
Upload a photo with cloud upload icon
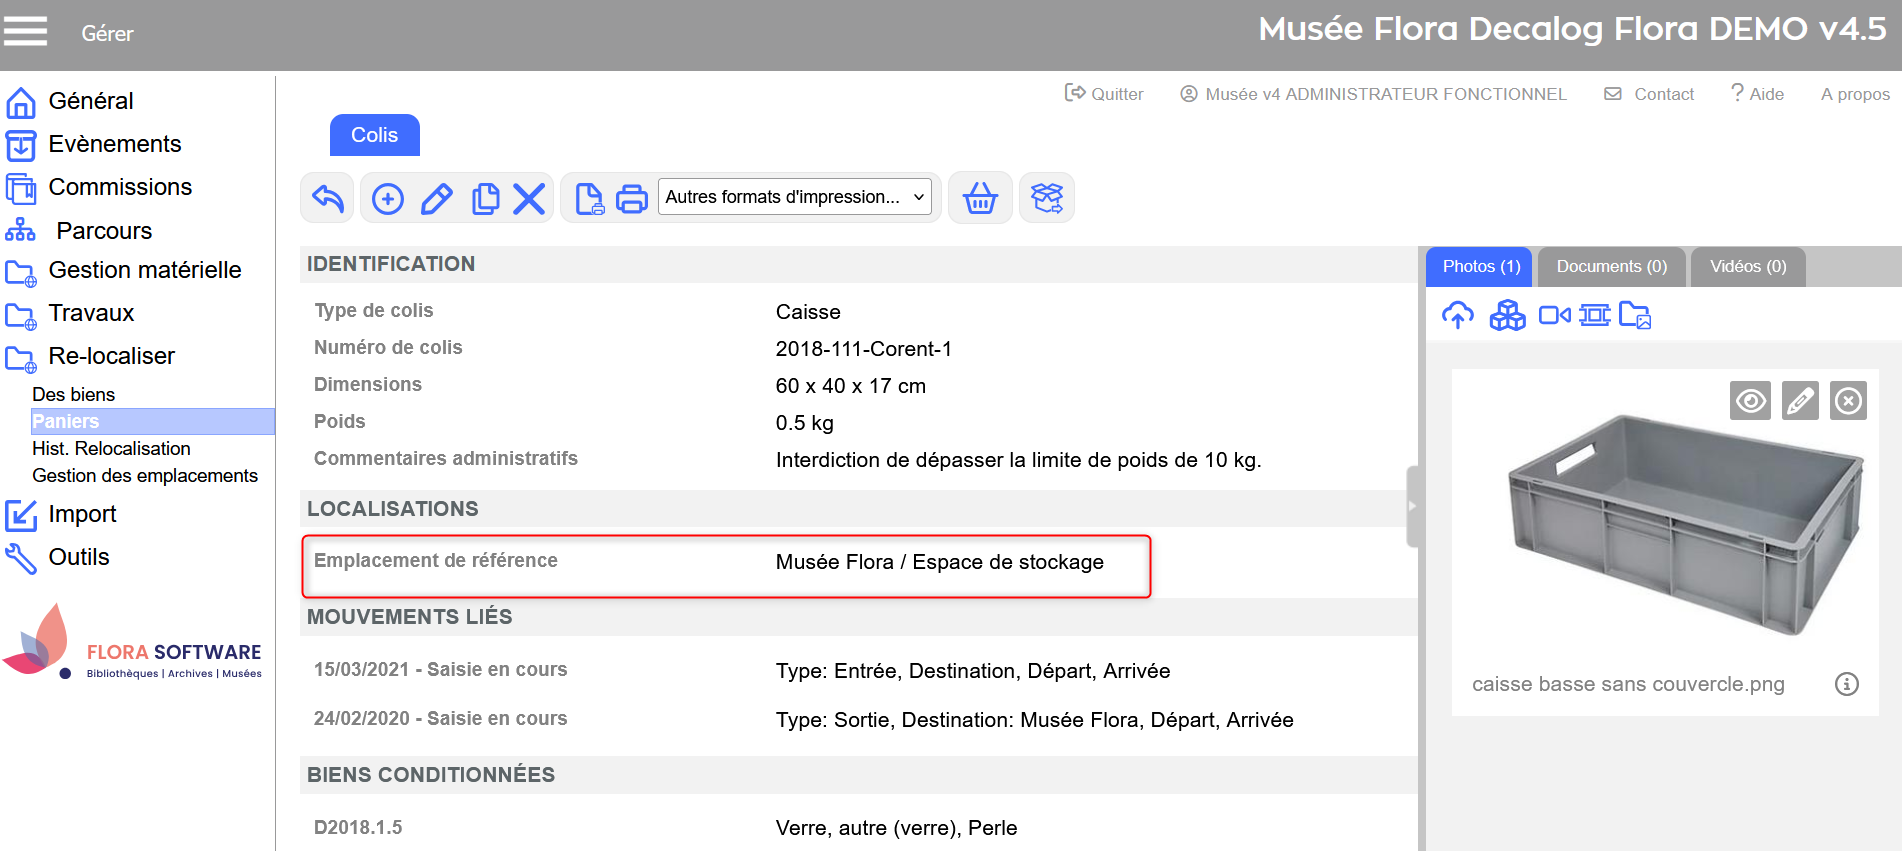coord(1457,316)
